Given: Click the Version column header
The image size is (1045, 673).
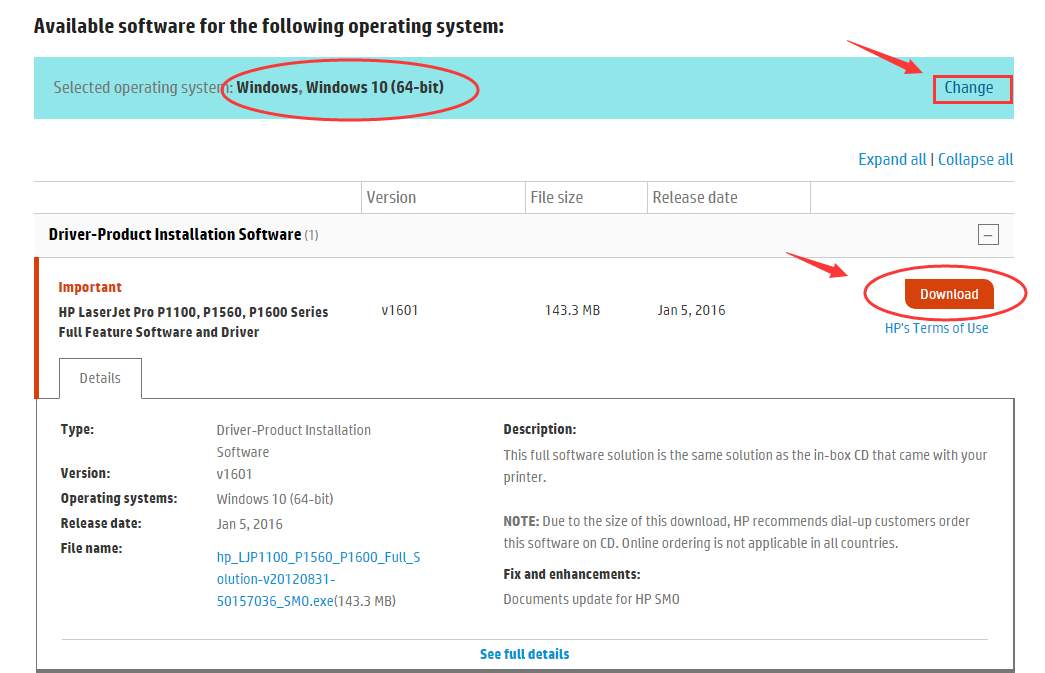Looking at the screenshot, I should click(x=391, y=198).
